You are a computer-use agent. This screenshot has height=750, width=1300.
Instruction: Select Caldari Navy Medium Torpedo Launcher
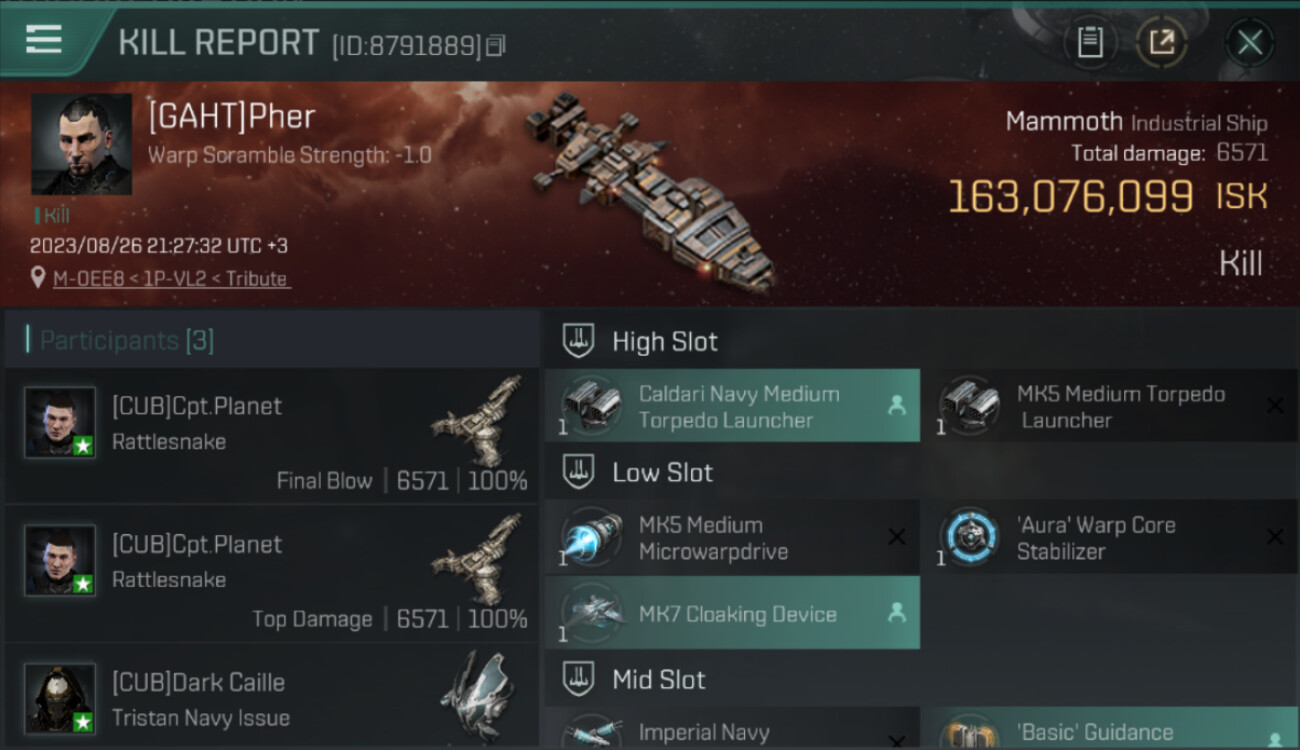[x=732, y=406]
